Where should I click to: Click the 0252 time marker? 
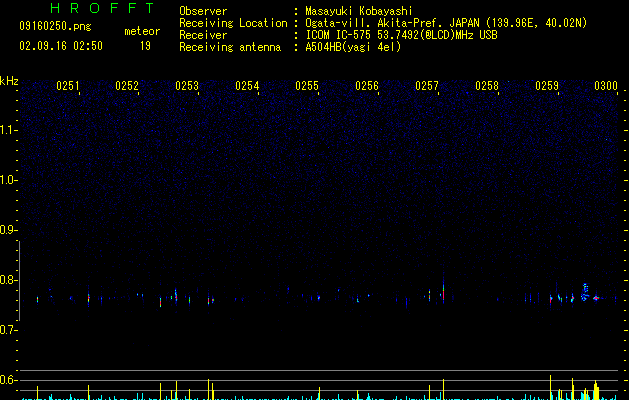127,86
